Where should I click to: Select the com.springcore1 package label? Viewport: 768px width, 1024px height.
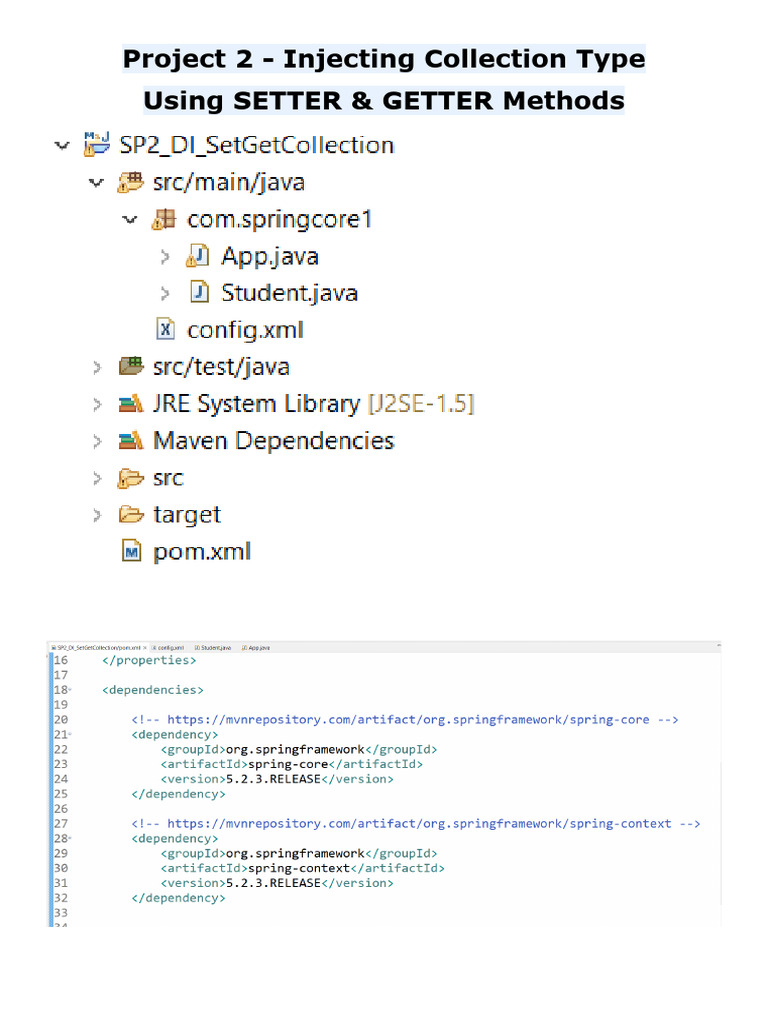click(x=280, y=219)
